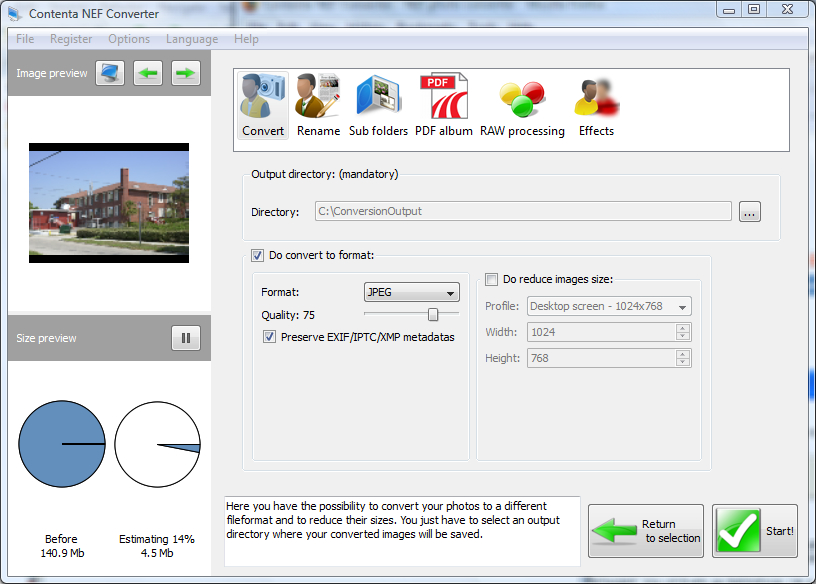Click the estimated size pie chart

pyautogui.click(x=157, y=444)
